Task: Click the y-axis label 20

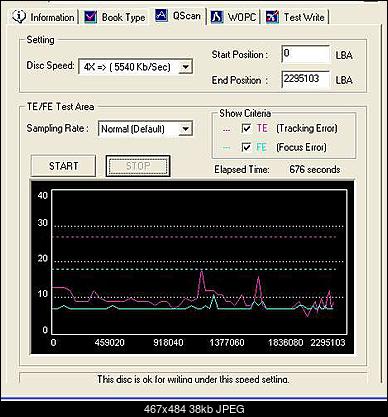Action: [x=43, y=258]
